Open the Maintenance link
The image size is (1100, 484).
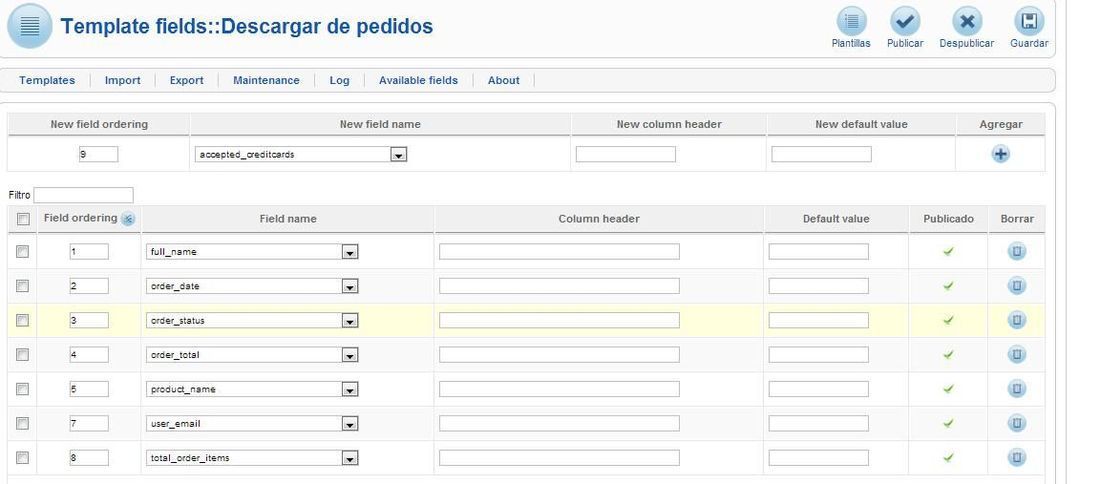(x=266, y=81)
